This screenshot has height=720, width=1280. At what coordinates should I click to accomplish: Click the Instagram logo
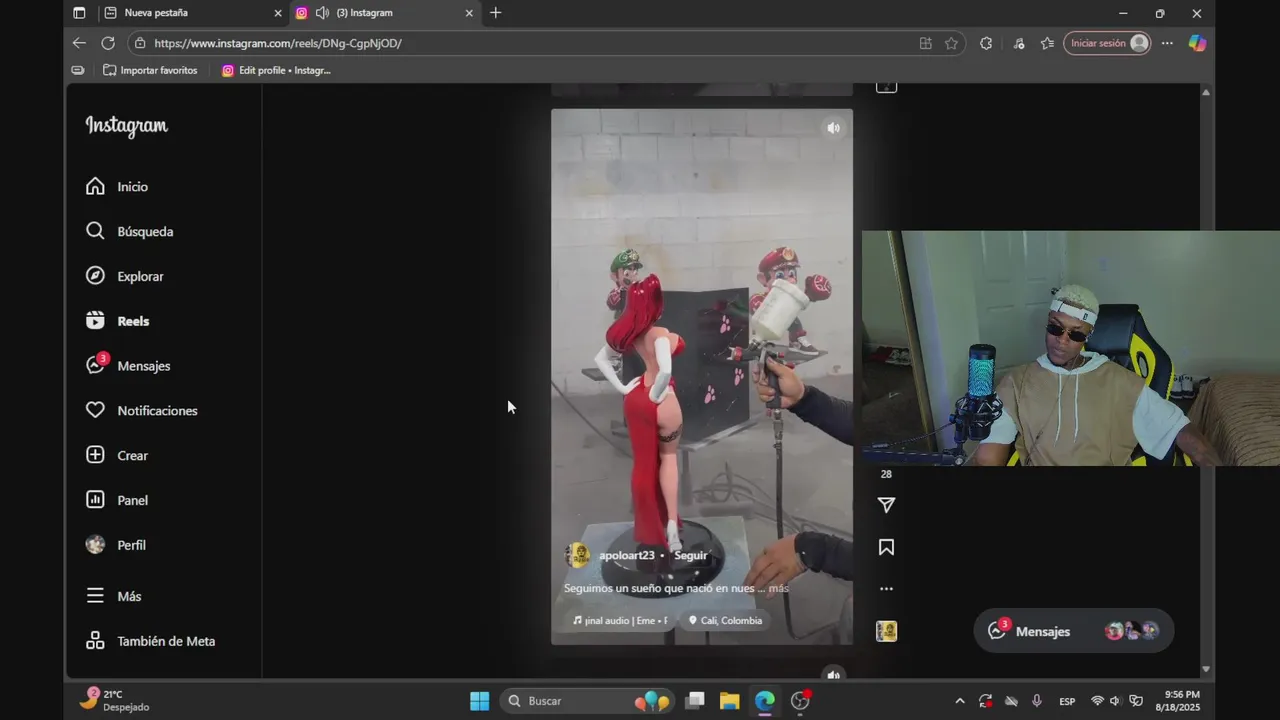click(126, 125)
